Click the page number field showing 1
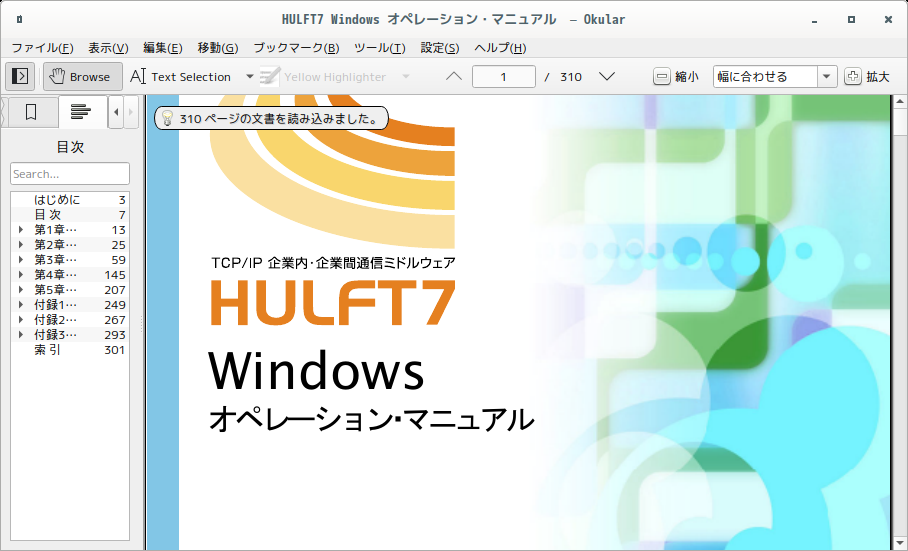Image resolution: width=908 pixels, height=551 pixels. pos(504,76)
